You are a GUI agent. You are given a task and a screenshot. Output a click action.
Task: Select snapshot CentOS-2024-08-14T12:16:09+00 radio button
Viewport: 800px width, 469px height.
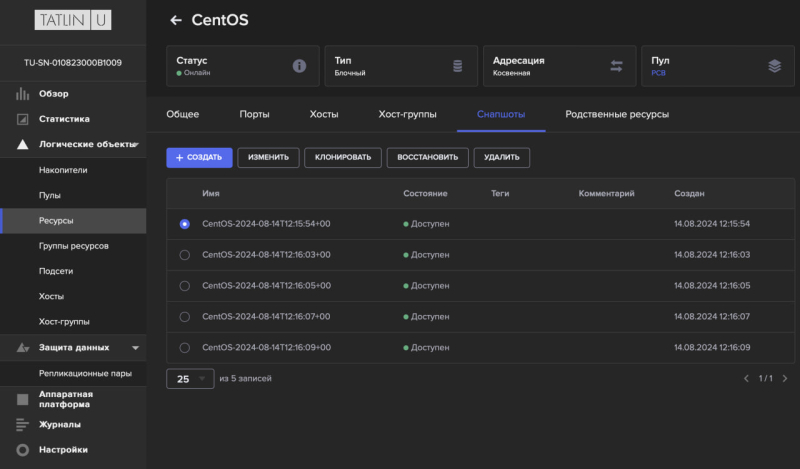point(184,347)
